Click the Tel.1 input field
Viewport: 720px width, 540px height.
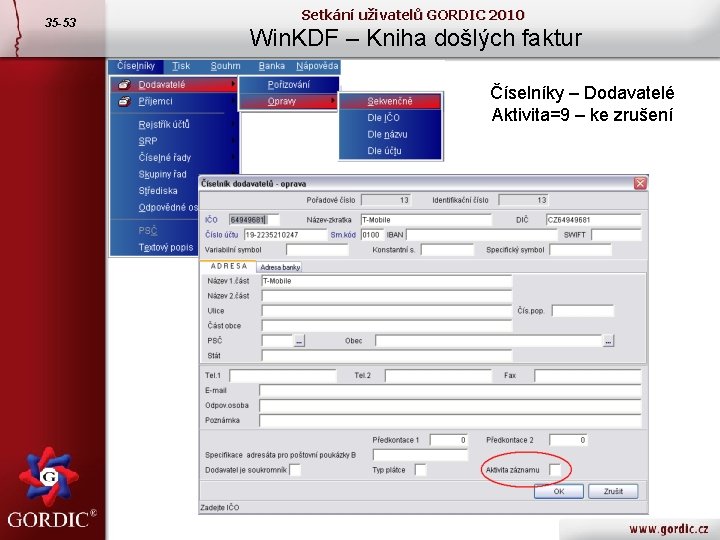(283, 376)
